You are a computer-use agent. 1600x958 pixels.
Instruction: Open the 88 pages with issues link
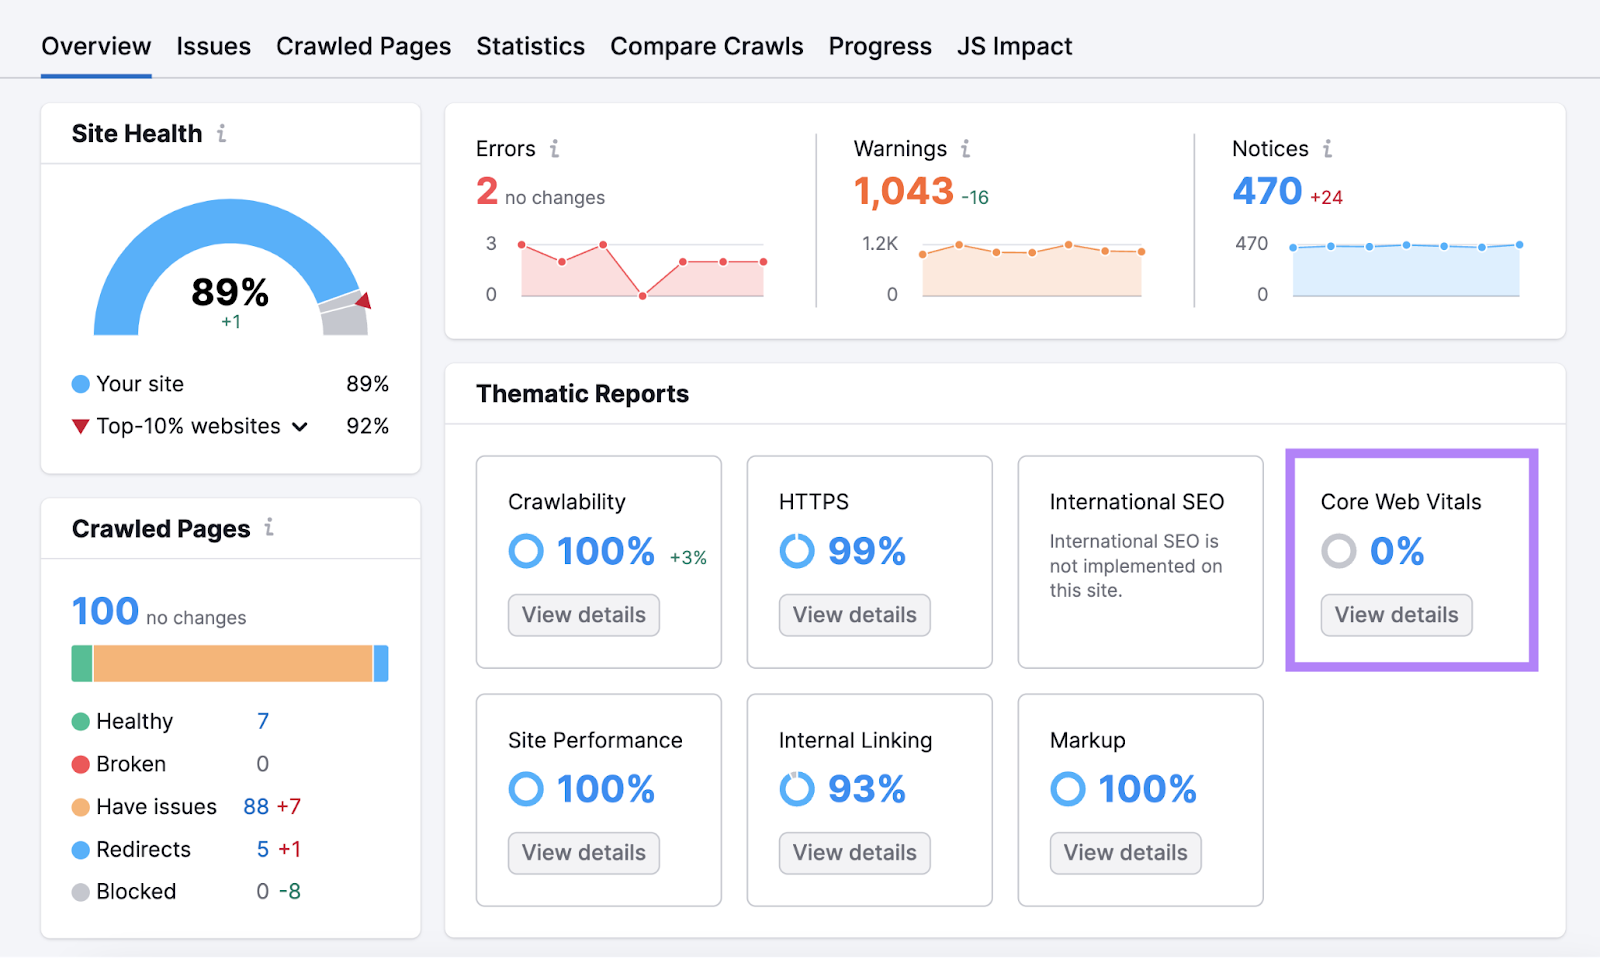coord(255,806)
